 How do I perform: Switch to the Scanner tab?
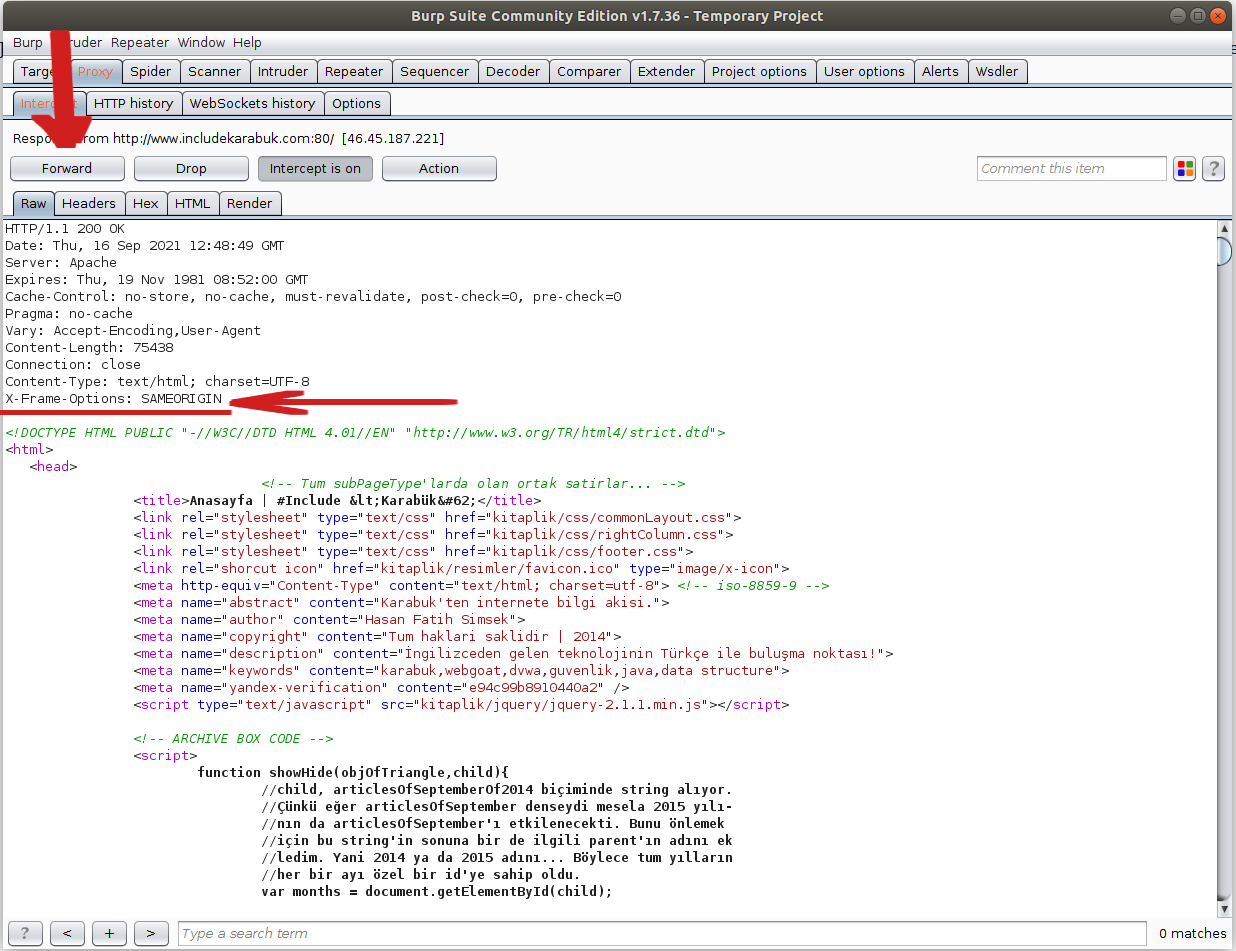click(215, 72)
